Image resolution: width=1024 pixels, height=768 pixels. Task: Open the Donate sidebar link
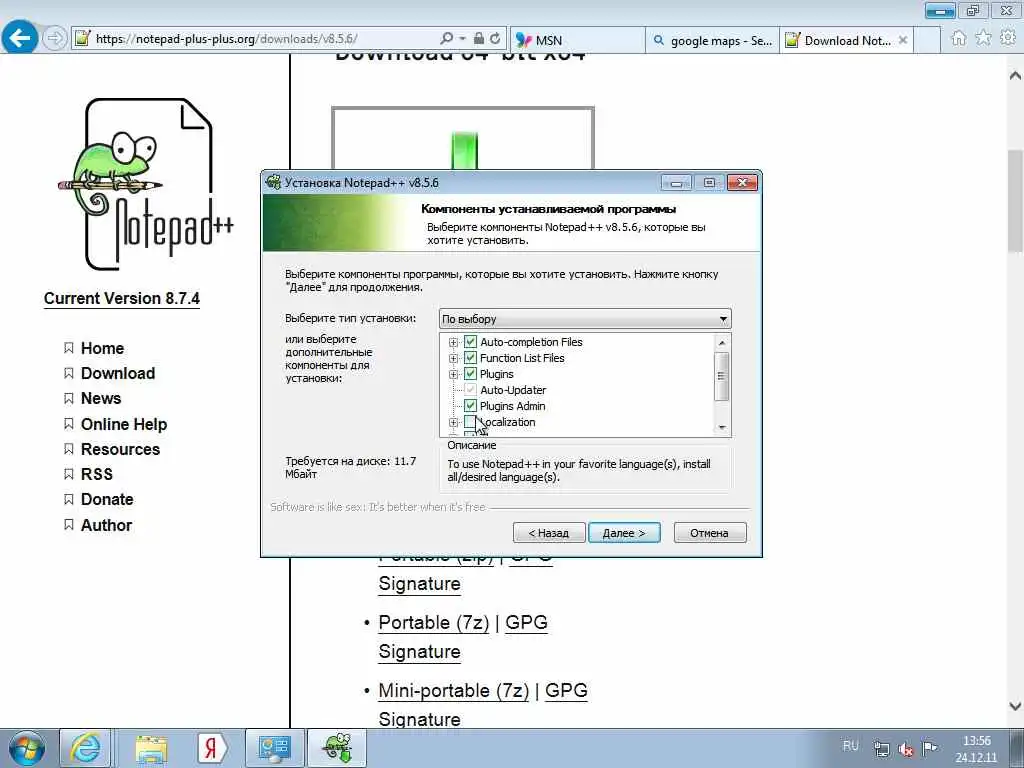pyautogui.click(x=107, y=499)
